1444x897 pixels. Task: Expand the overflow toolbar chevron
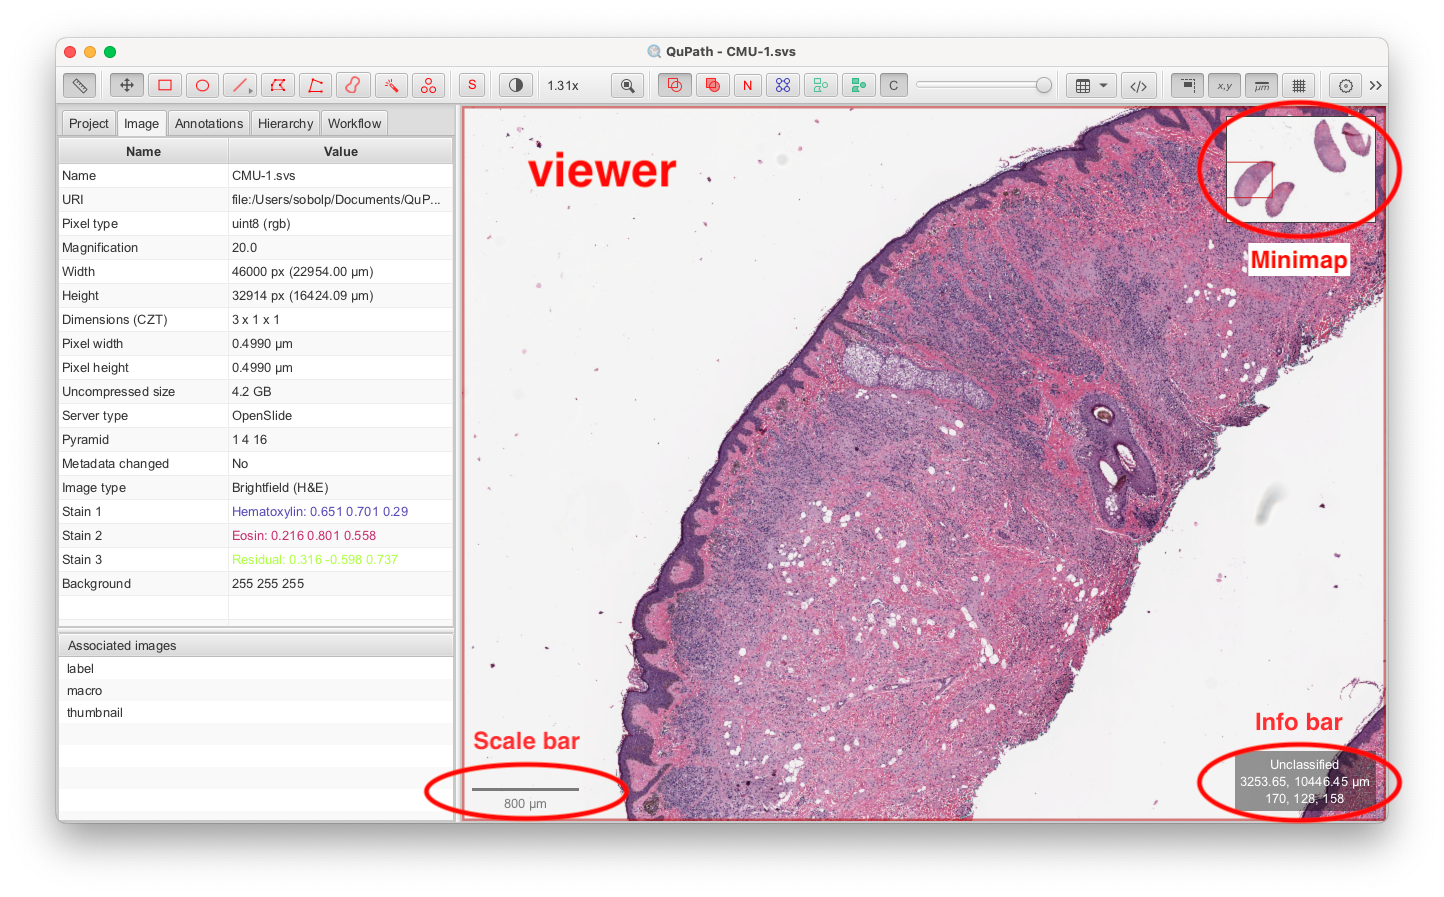click(1375, 85)
